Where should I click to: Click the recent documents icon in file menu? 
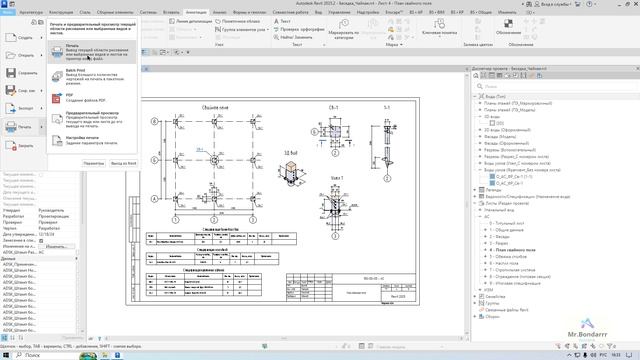pyautogui.click(x=34, y=22)
